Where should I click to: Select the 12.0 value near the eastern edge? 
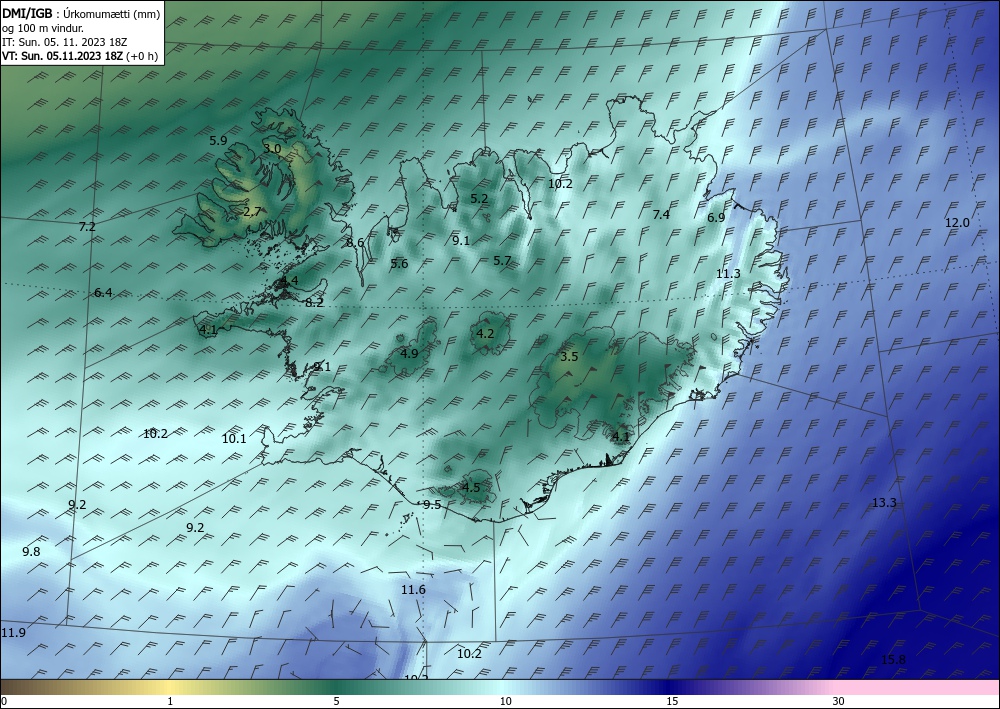pyautogui.click(x=957, y=223)
